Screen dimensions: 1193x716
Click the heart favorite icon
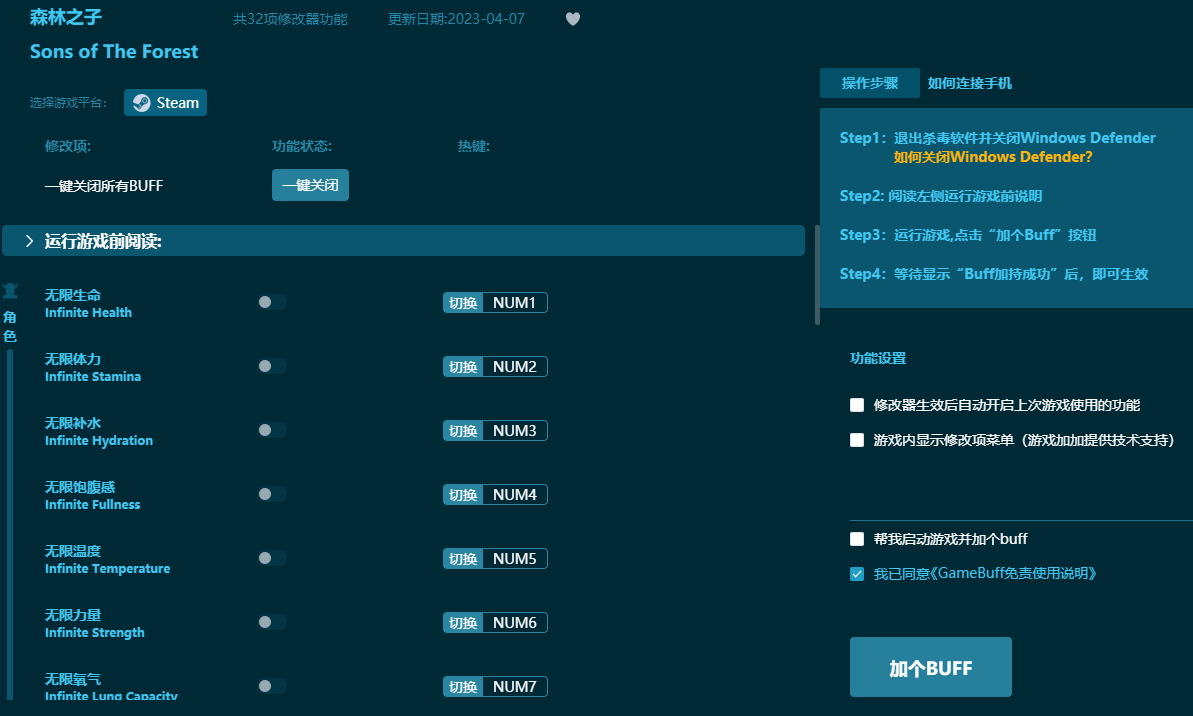point(573,19)
